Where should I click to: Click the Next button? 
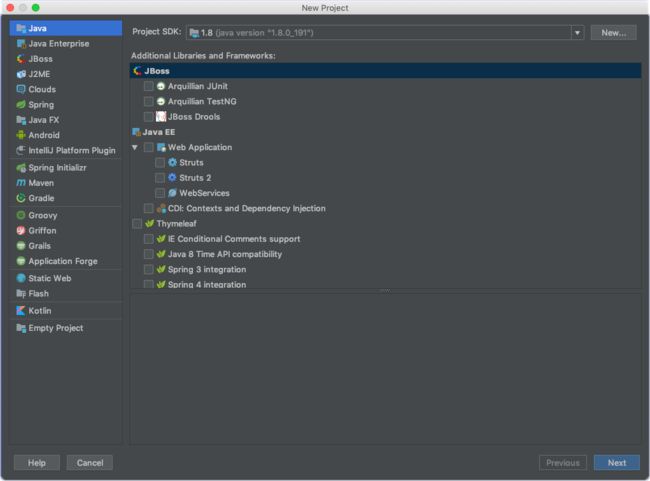616,463
